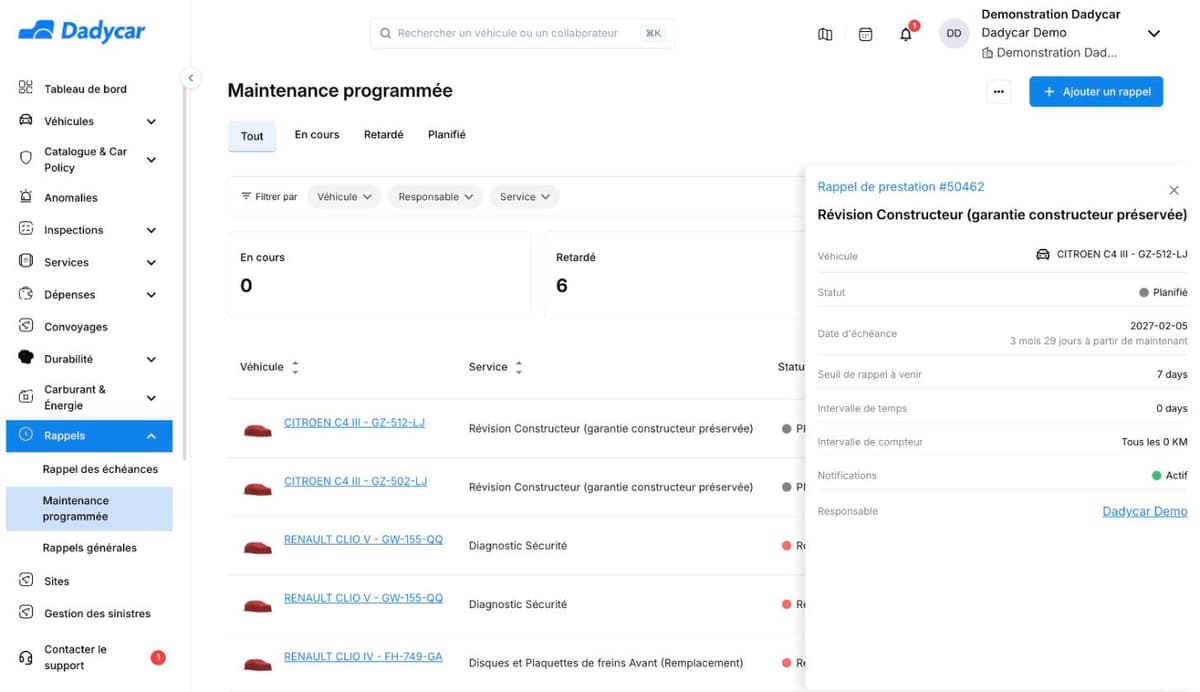Click the Dépenses icon in sidebar

click(26, 294)
